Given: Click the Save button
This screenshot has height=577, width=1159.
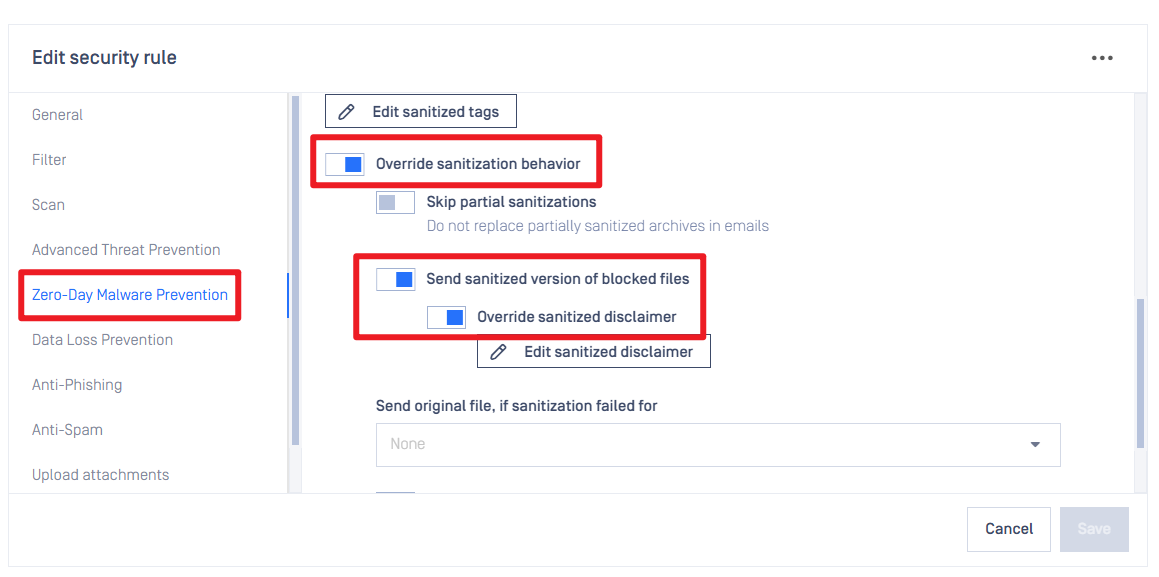Looking at the screenshot, I should coord(1094,529).
